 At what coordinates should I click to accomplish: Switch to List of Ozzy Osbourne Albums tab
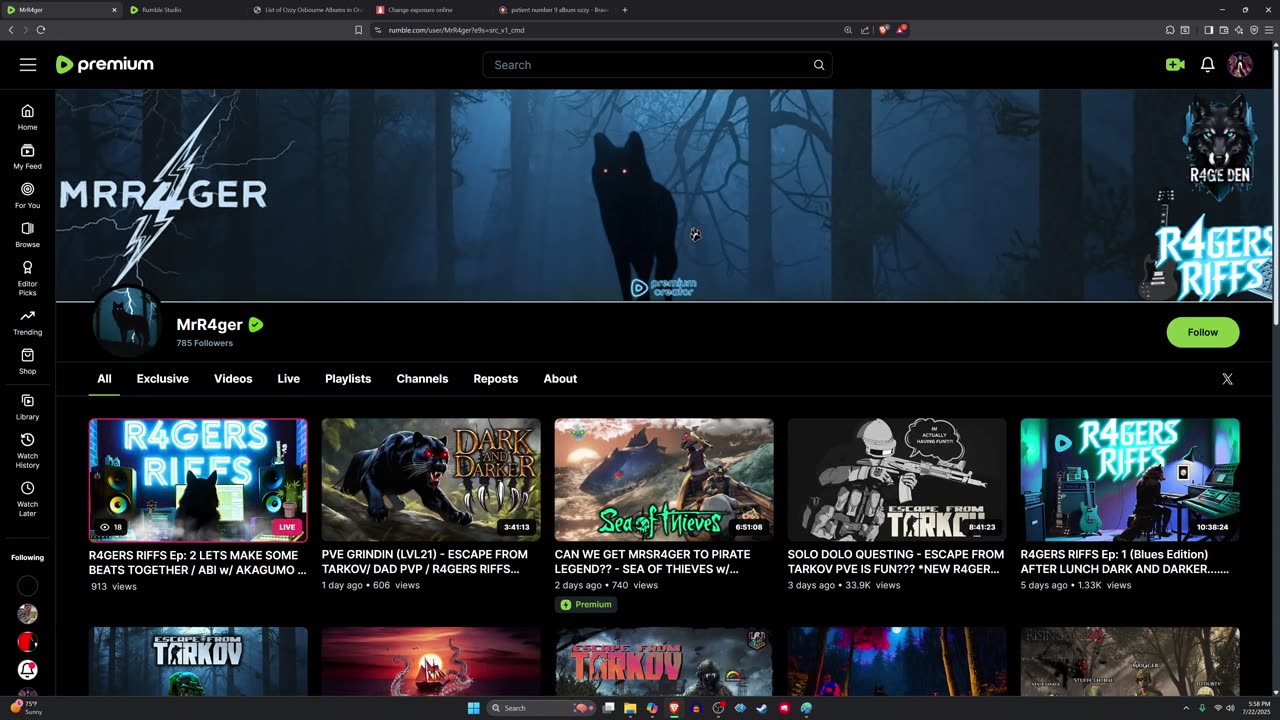(306, 10)
